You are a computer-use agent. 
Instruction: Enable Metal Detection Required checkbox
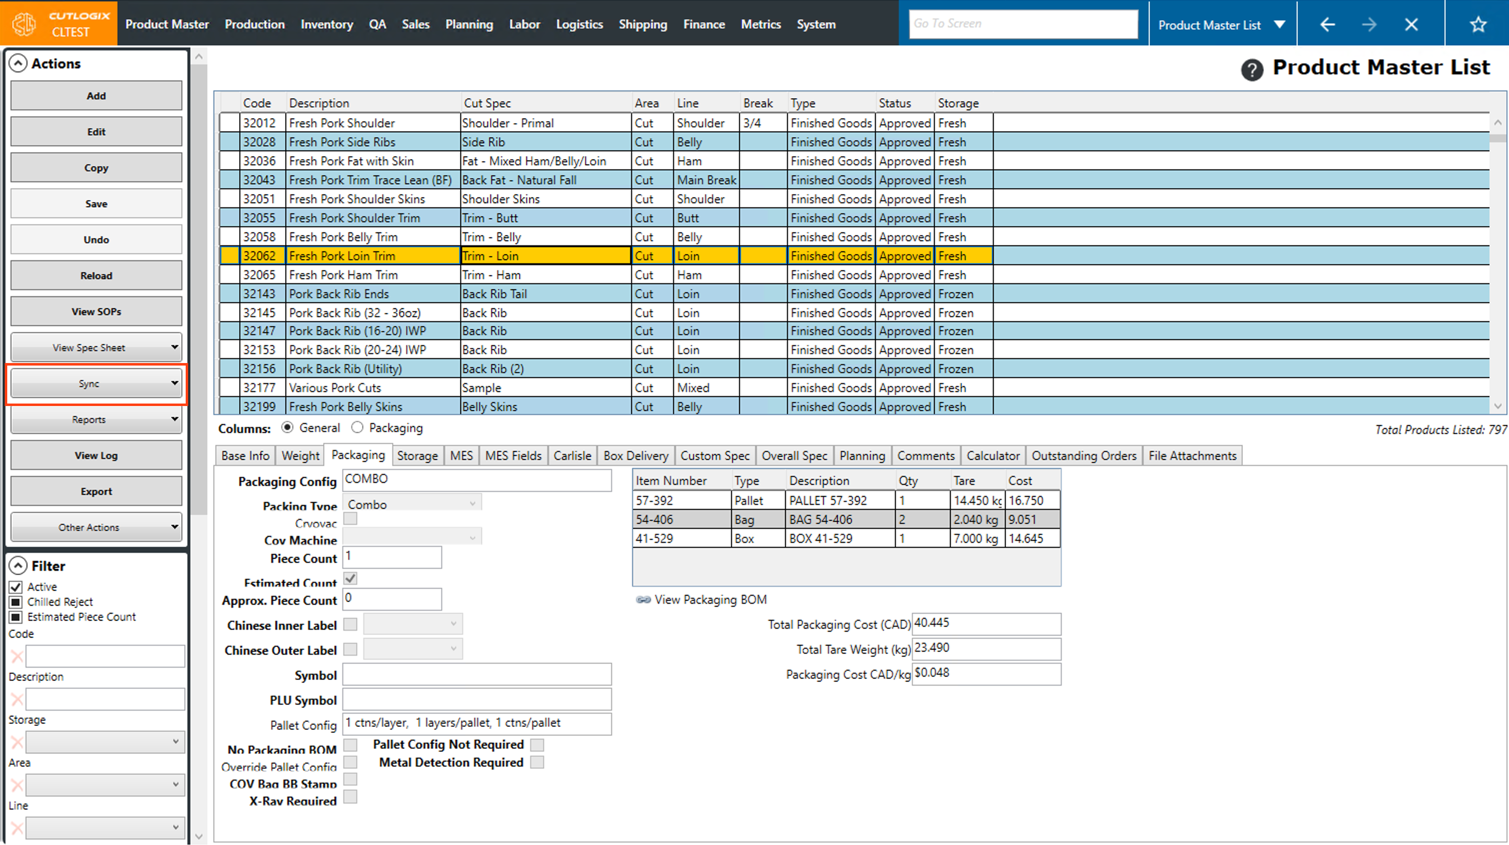537,762
